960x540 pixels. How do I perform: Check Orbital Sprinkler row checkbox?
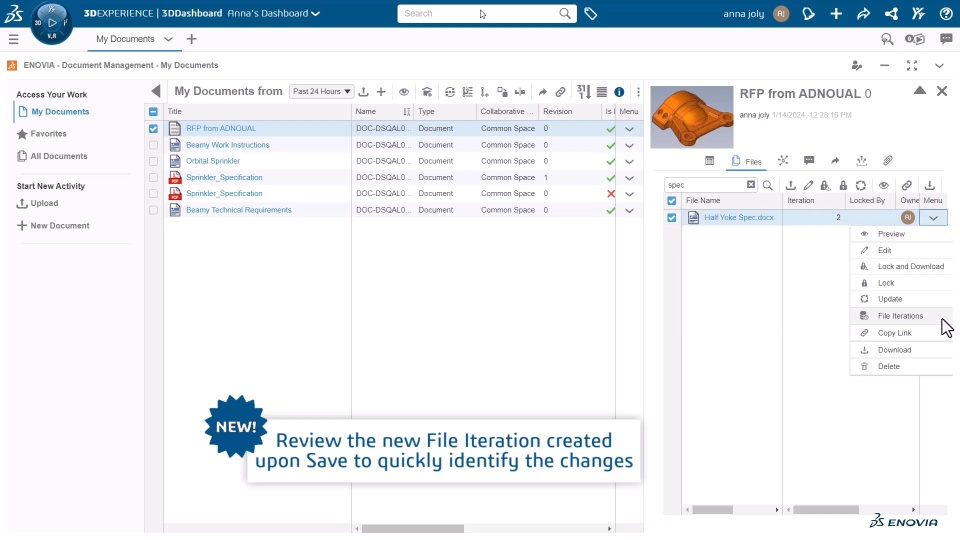click(x=153, y=161)
